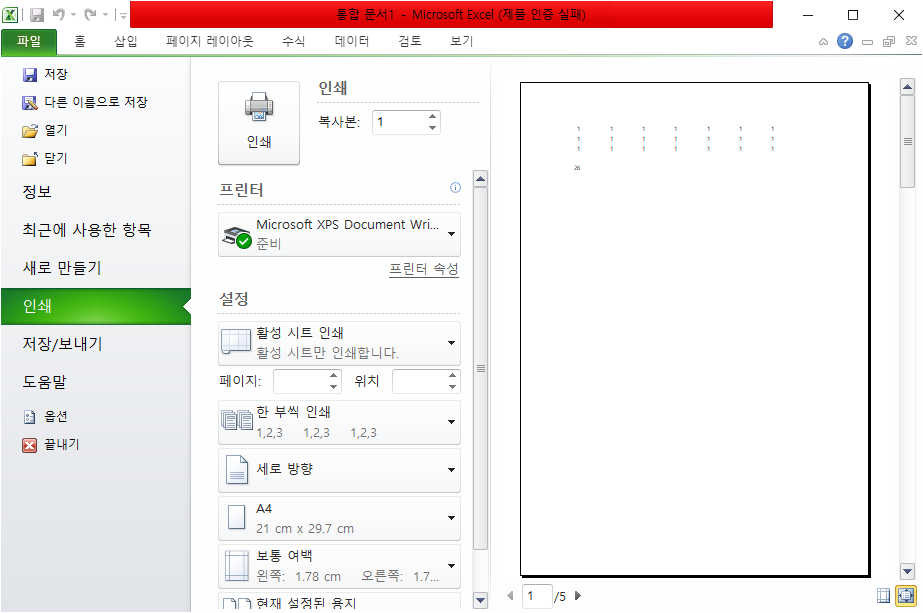Click the settings panel scroll down arrow
The width and height of the screenshot is (923, 613).
480,601
